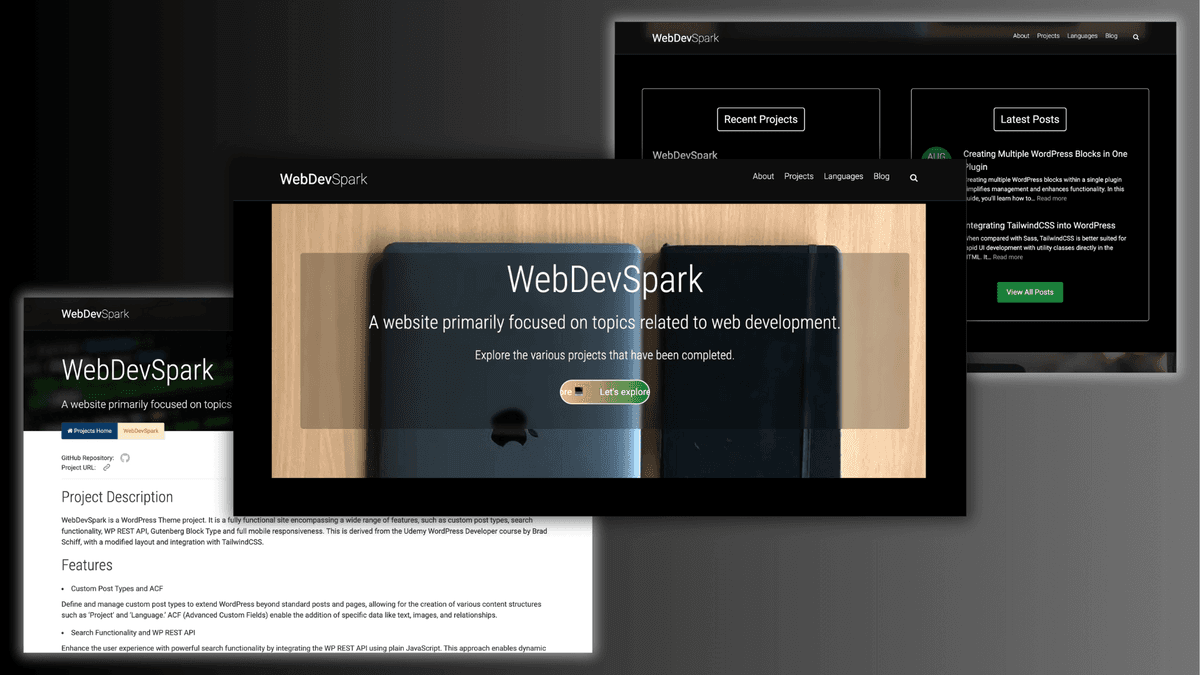Click the WebDevSpark logo in the left project window
Image resolution: width=1200 pixels, height=675 pixels.
click(x=95, y=313)
